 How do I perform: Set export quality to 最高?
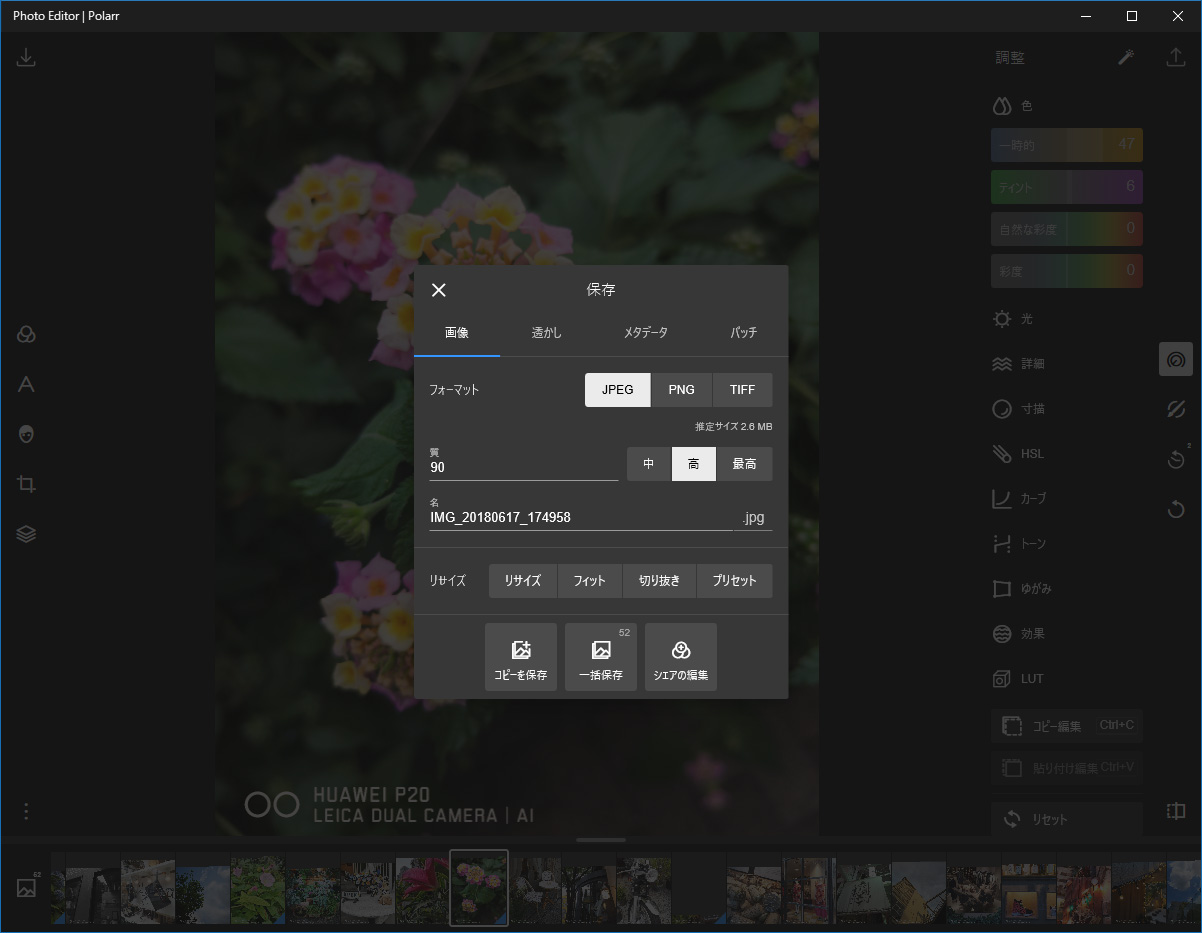click(745, 463)
